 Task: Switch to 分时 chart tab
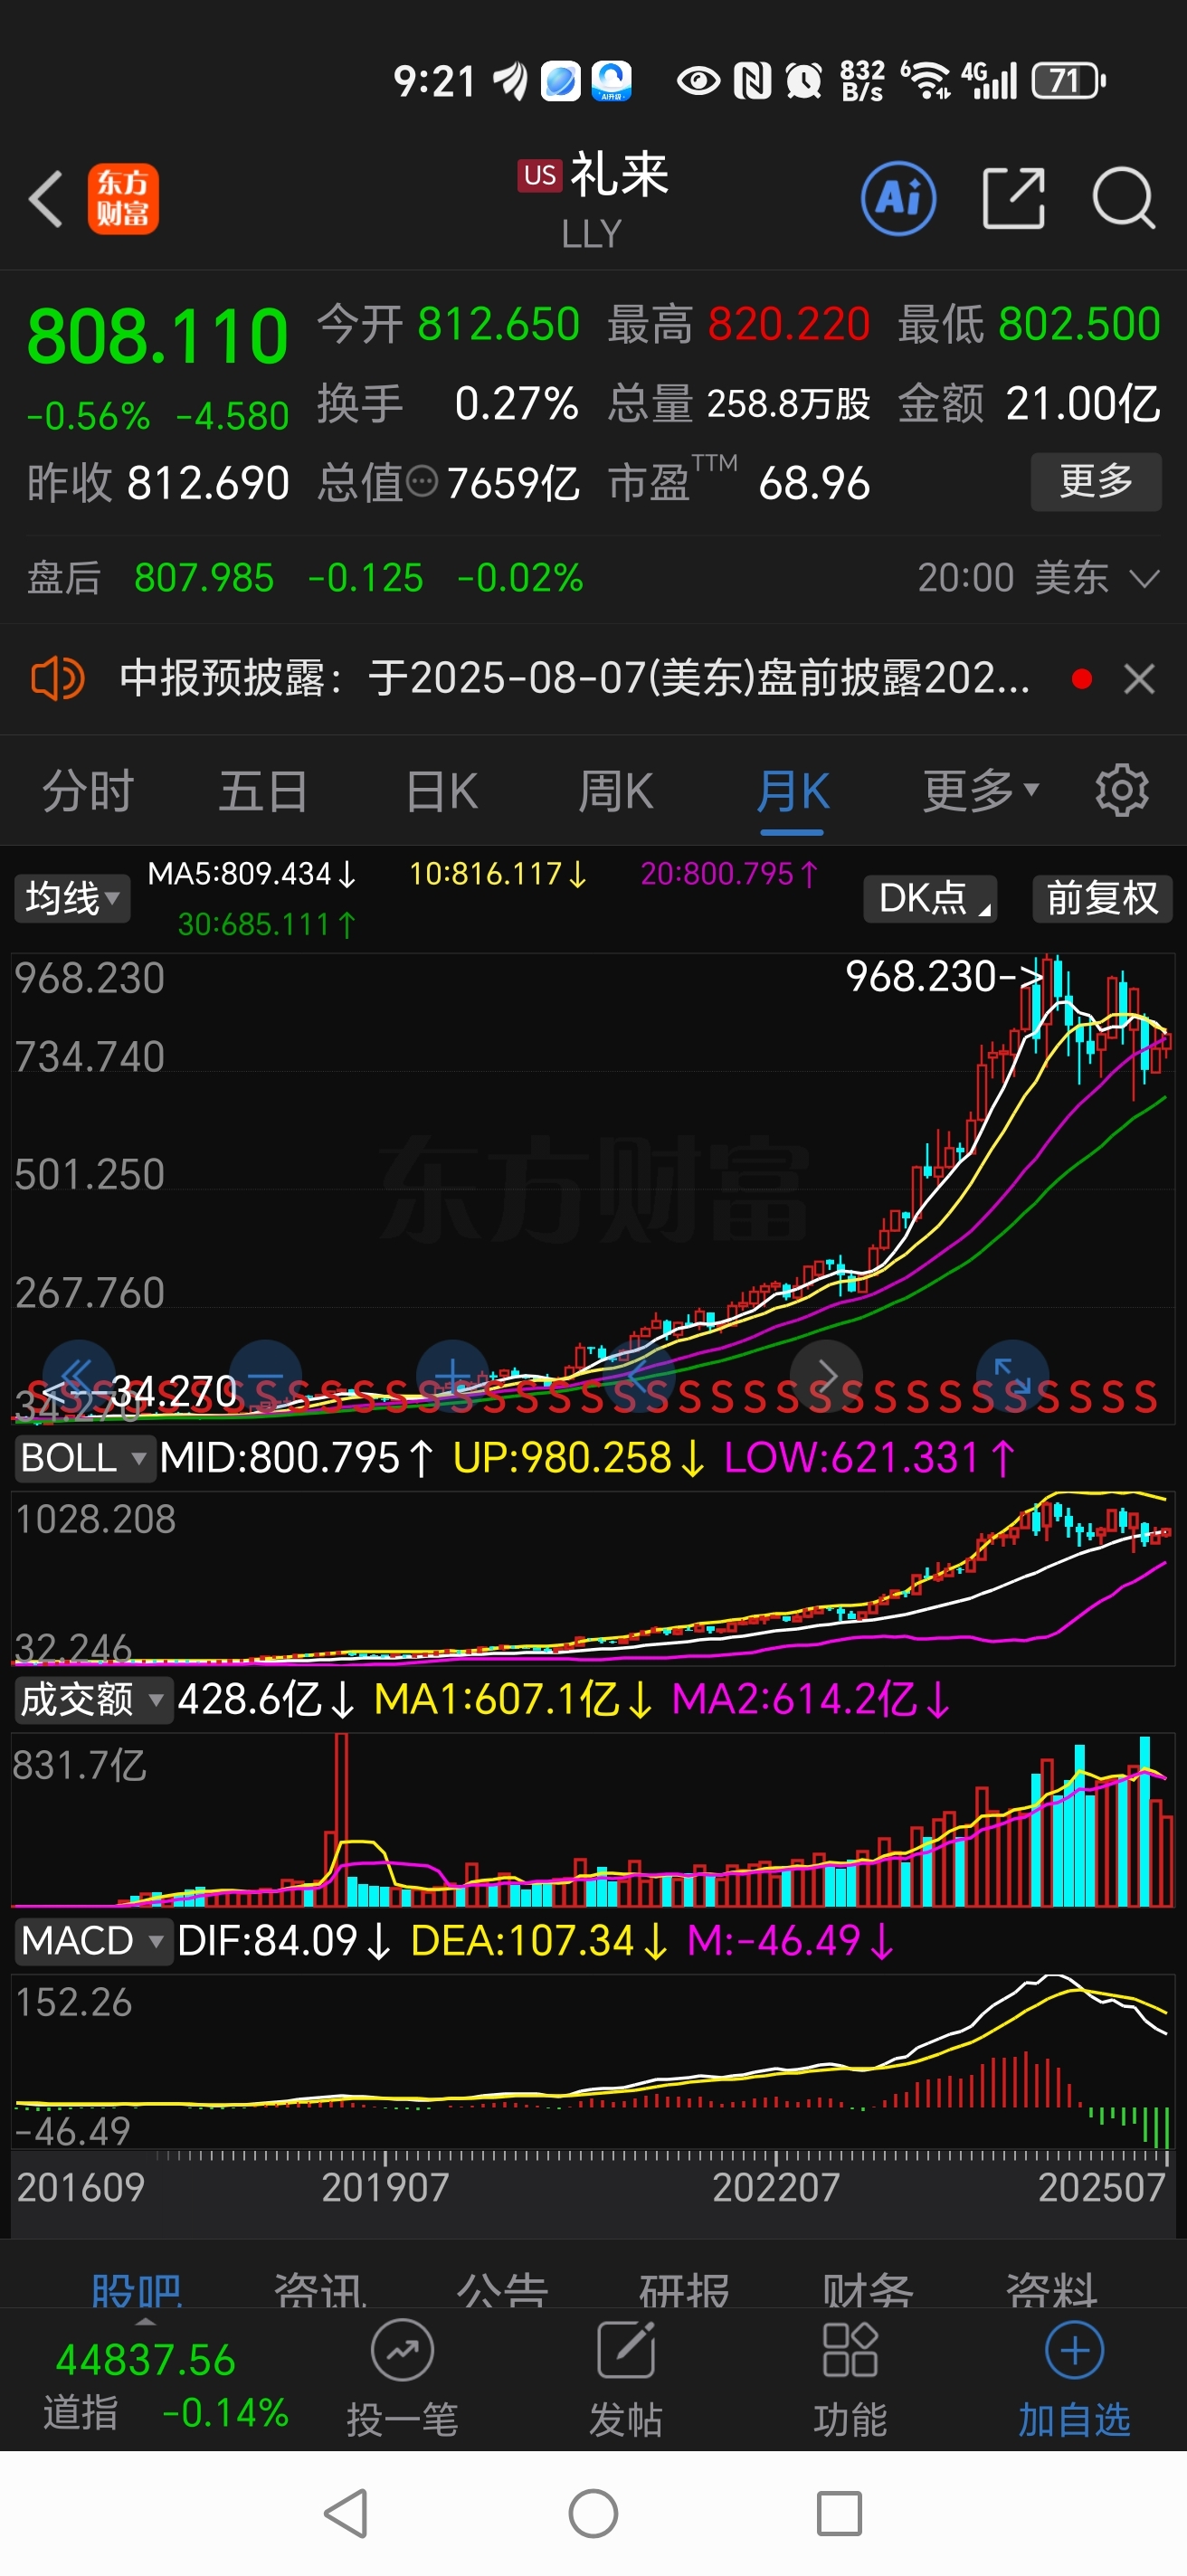[88, 791]
